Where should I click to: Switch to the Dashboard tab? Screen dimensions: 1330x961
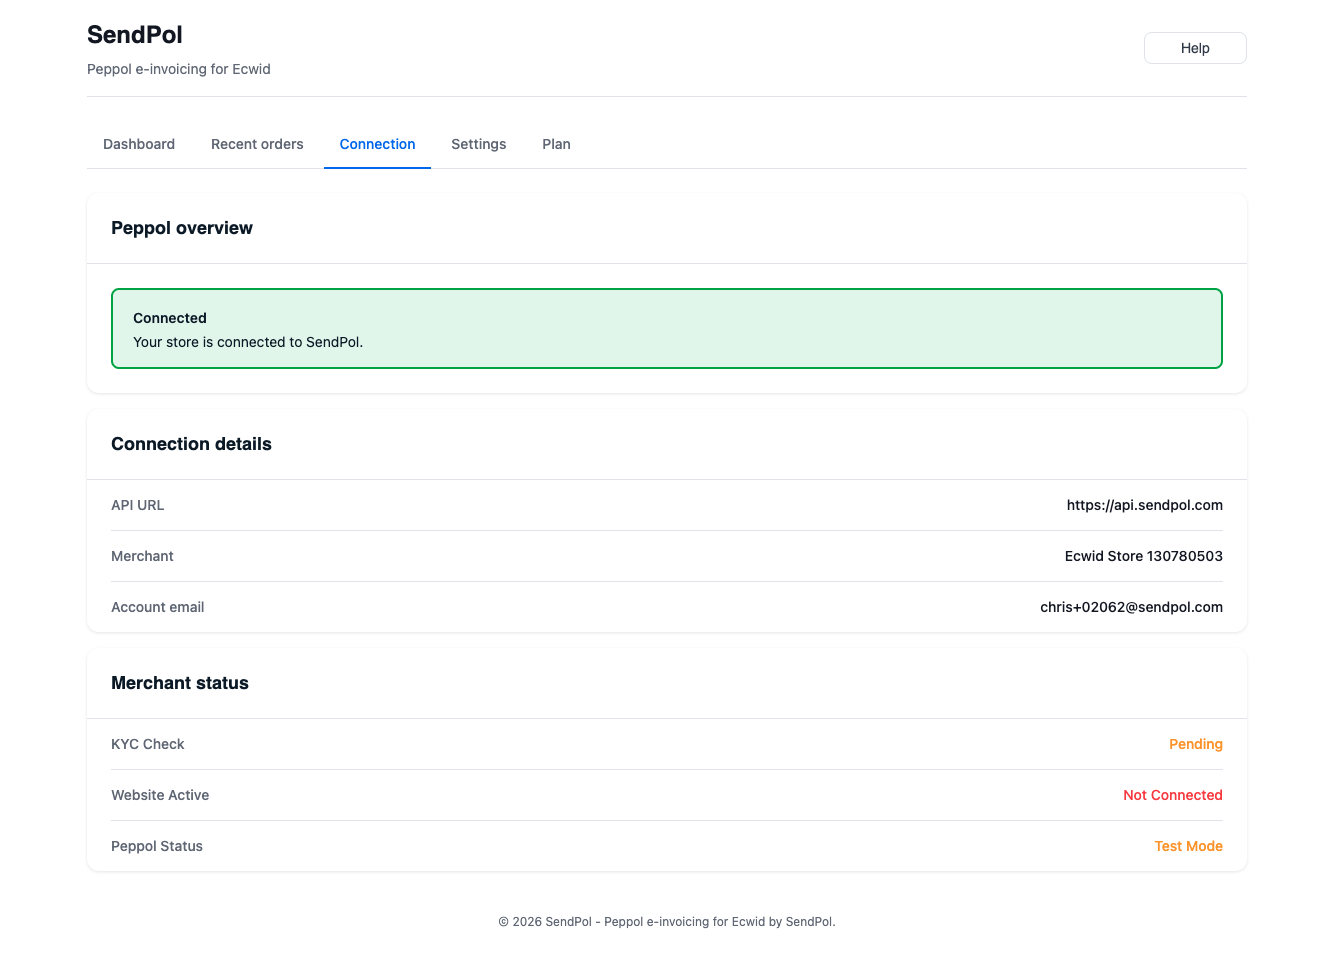[139, 144]
